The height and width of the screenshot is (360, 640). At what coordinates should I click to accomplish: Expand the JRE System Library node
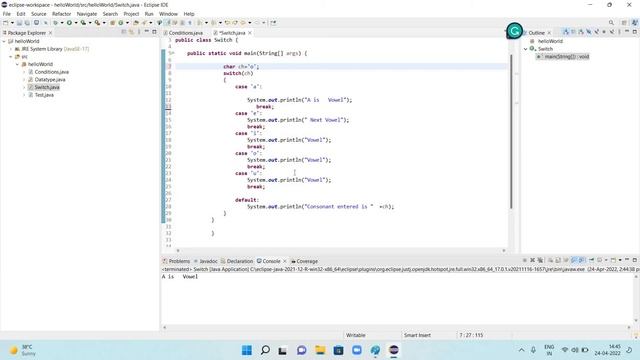11,49
